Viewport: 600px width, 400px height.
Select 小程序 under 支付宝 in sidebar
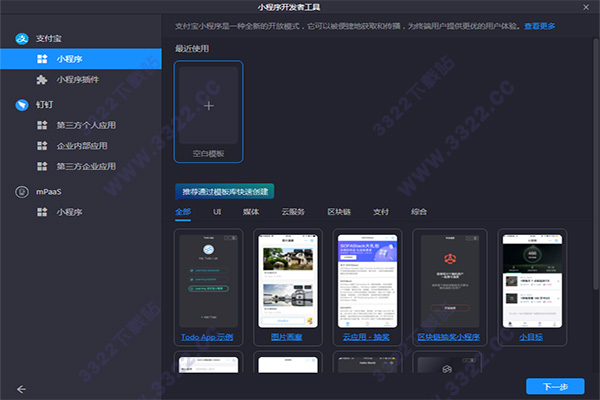(81, 59)
